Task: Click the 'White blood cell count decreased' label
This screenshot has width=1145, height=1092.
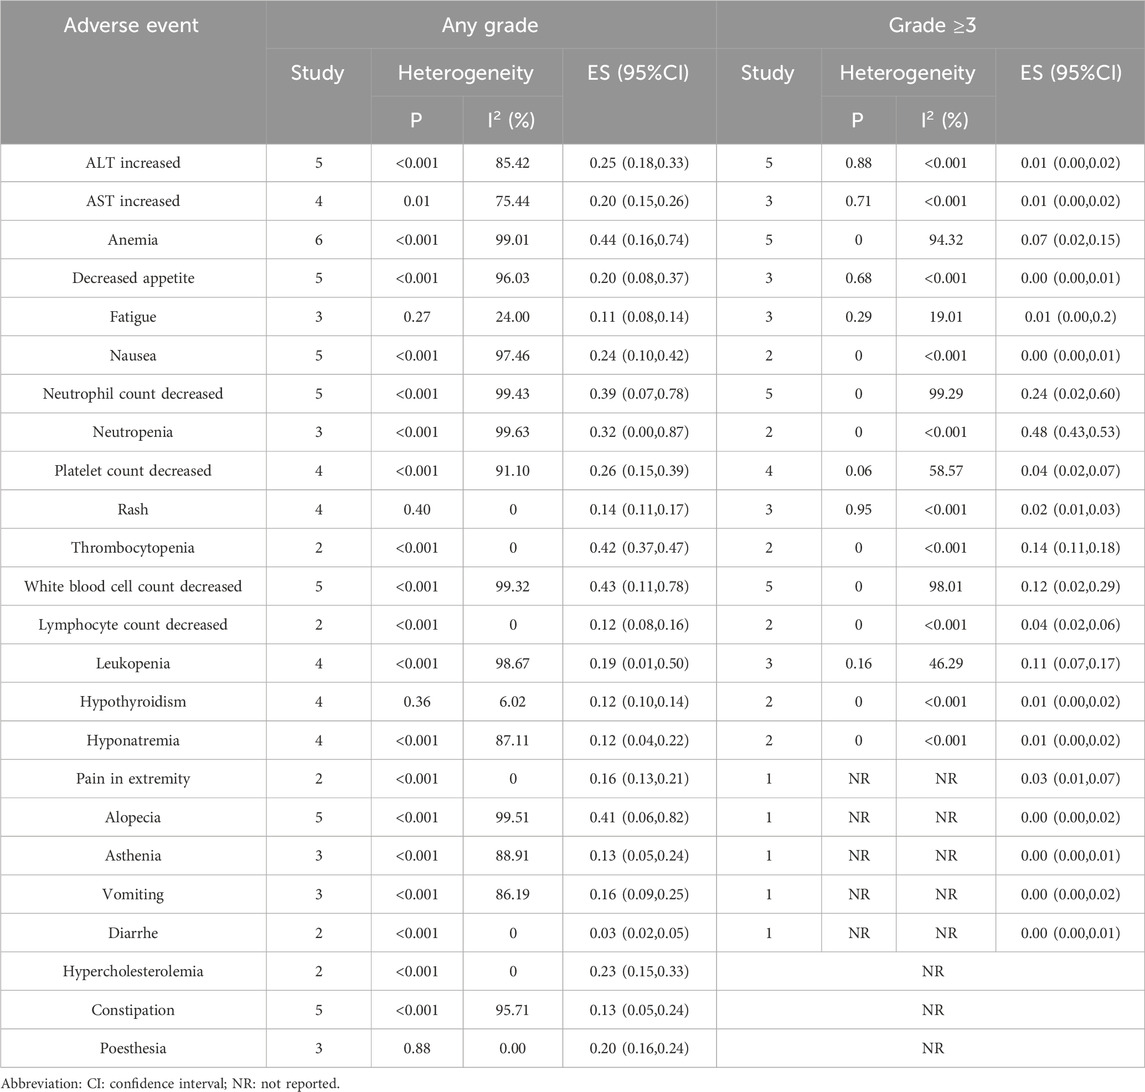Action: point(133,586)
